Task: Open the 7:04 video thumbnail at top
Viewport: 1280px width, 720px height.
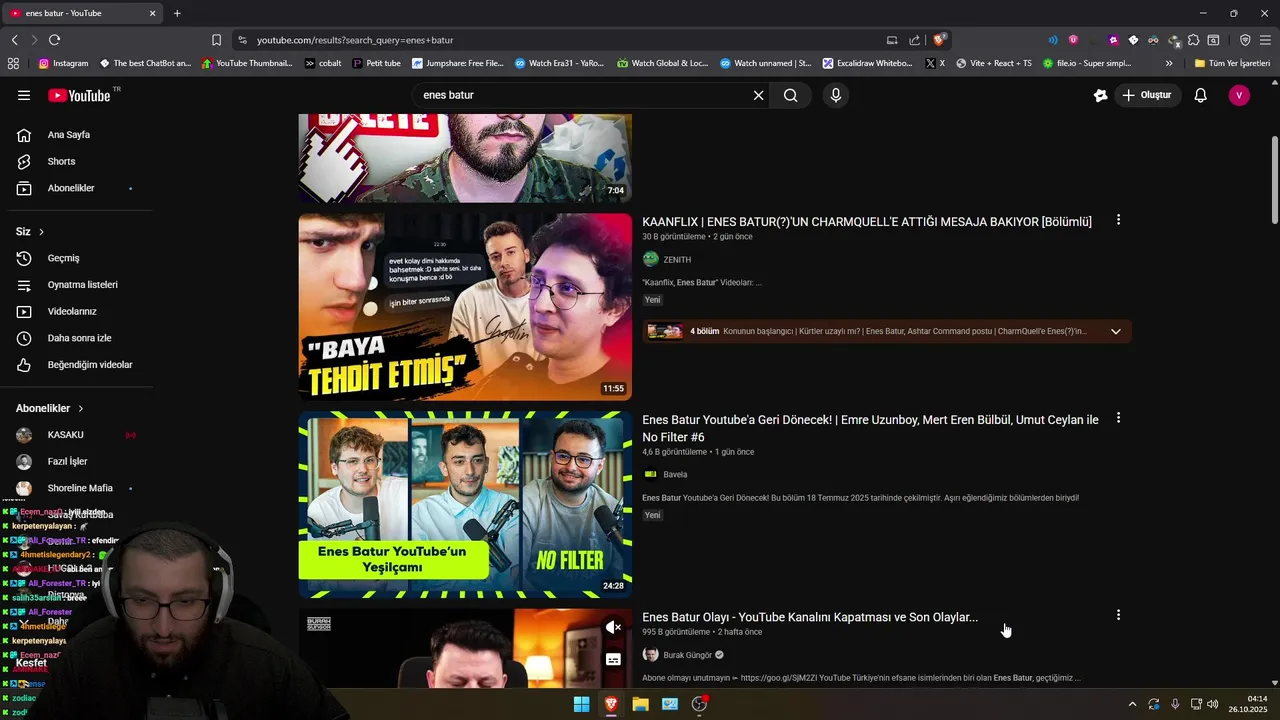Action: coord(465,158)
